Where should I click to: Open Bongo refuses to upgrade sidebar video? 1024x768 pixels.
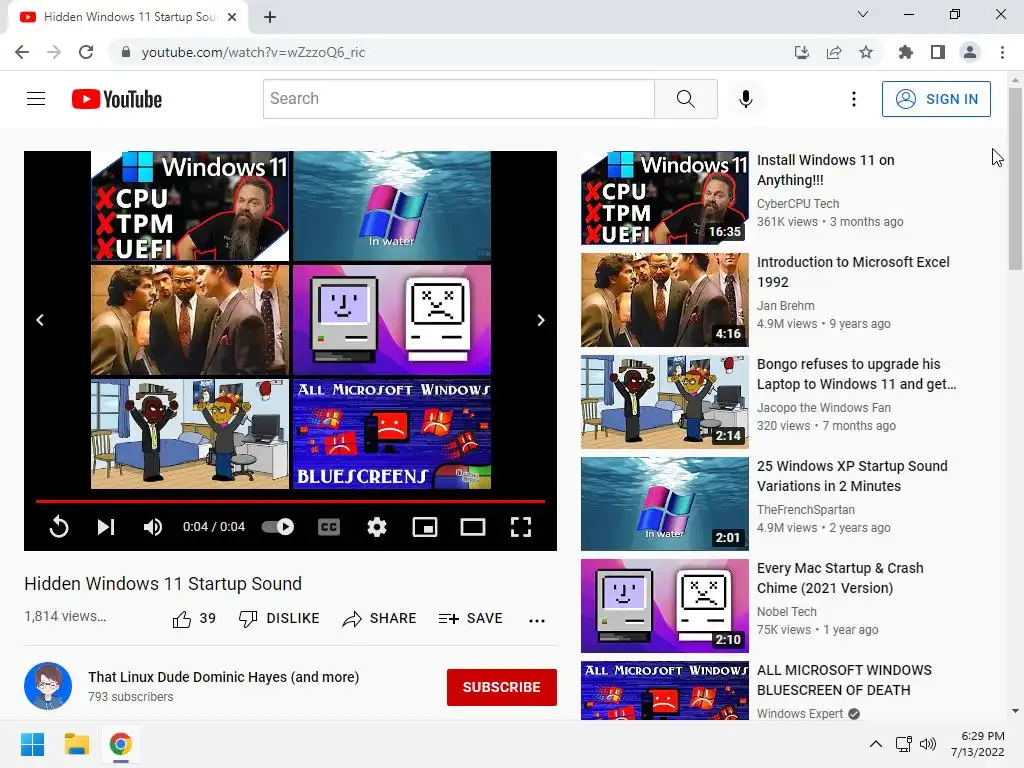[x=856, y=374]
